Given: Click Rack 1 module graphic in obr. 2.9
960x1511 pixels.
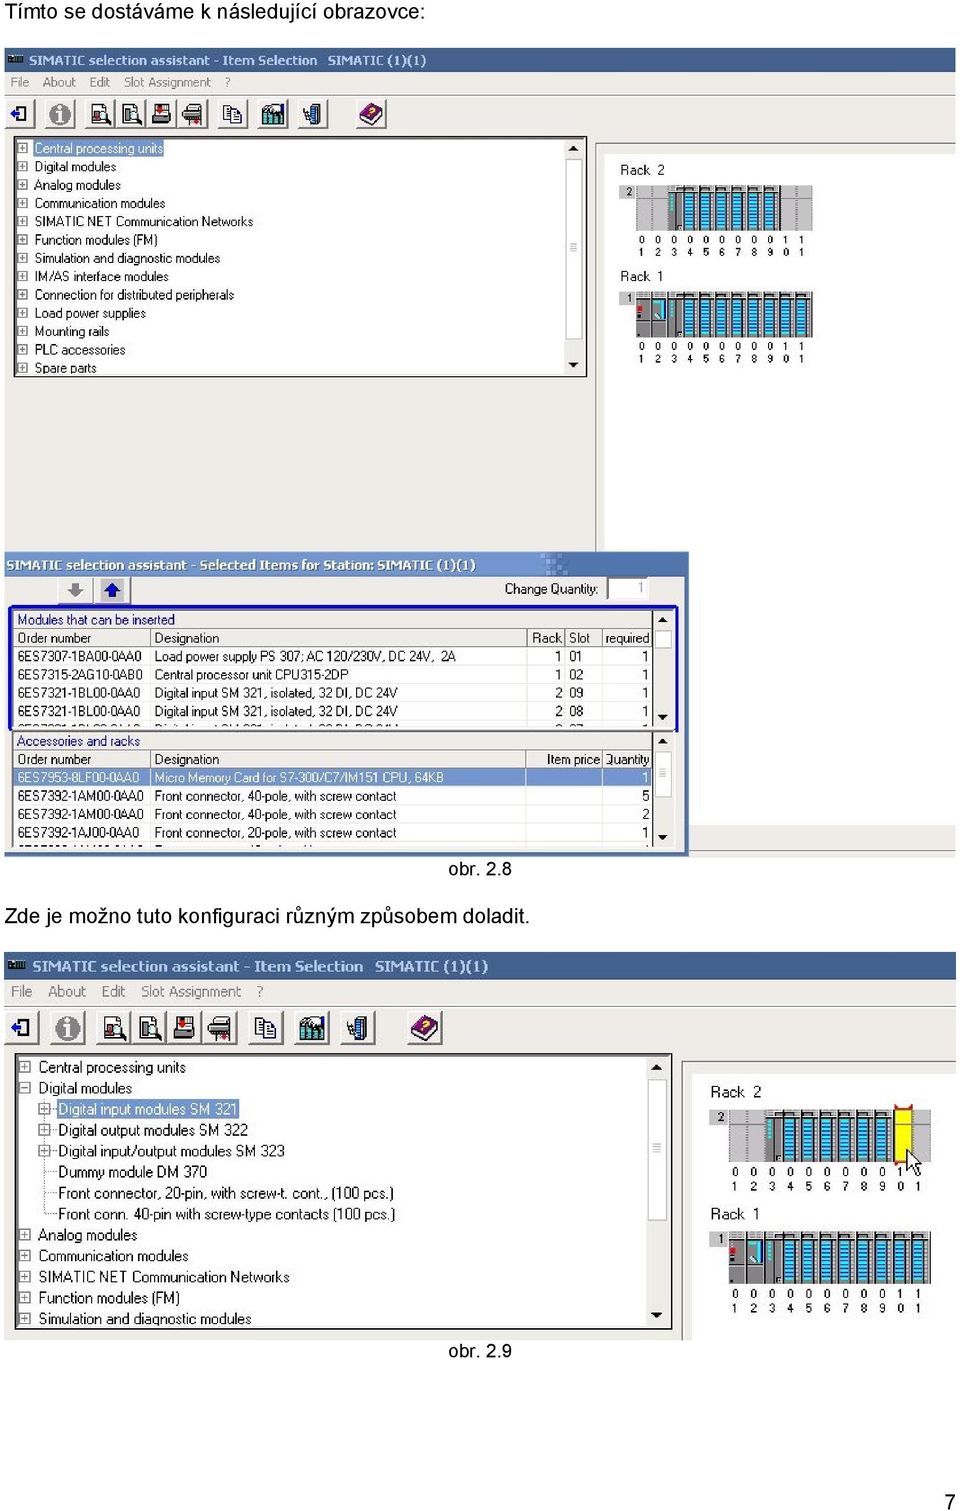Looking at the screenshot, I should point(831,1257).
